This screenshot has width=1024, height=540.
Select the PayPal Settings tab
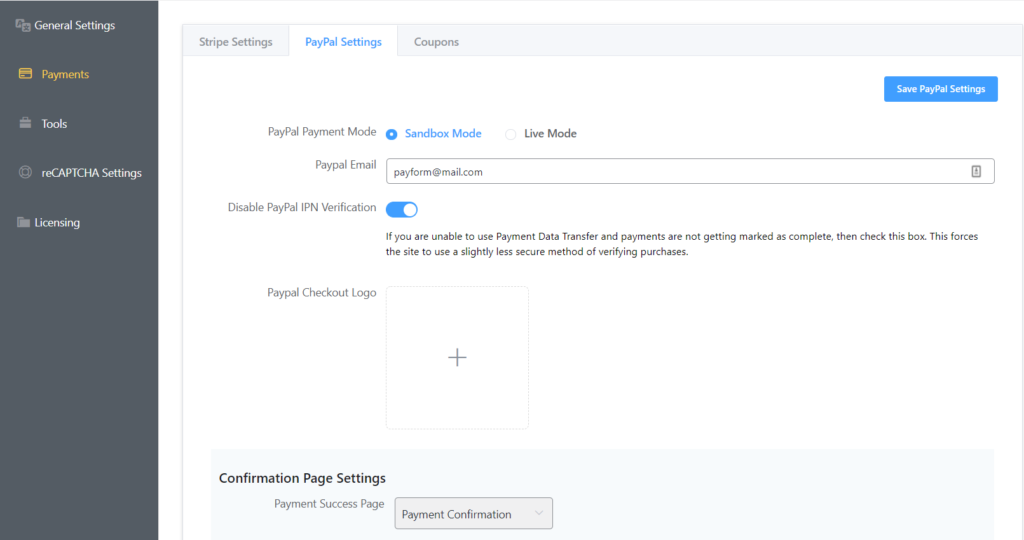click(x=343, y=42)
